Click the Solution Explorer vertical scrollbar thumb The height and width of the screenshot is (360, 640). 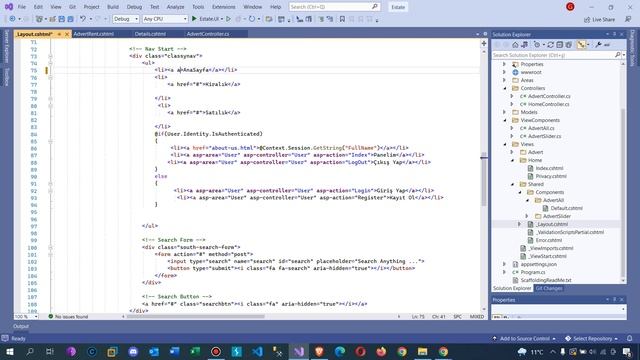pyautogui.click(x=623, y=192)
